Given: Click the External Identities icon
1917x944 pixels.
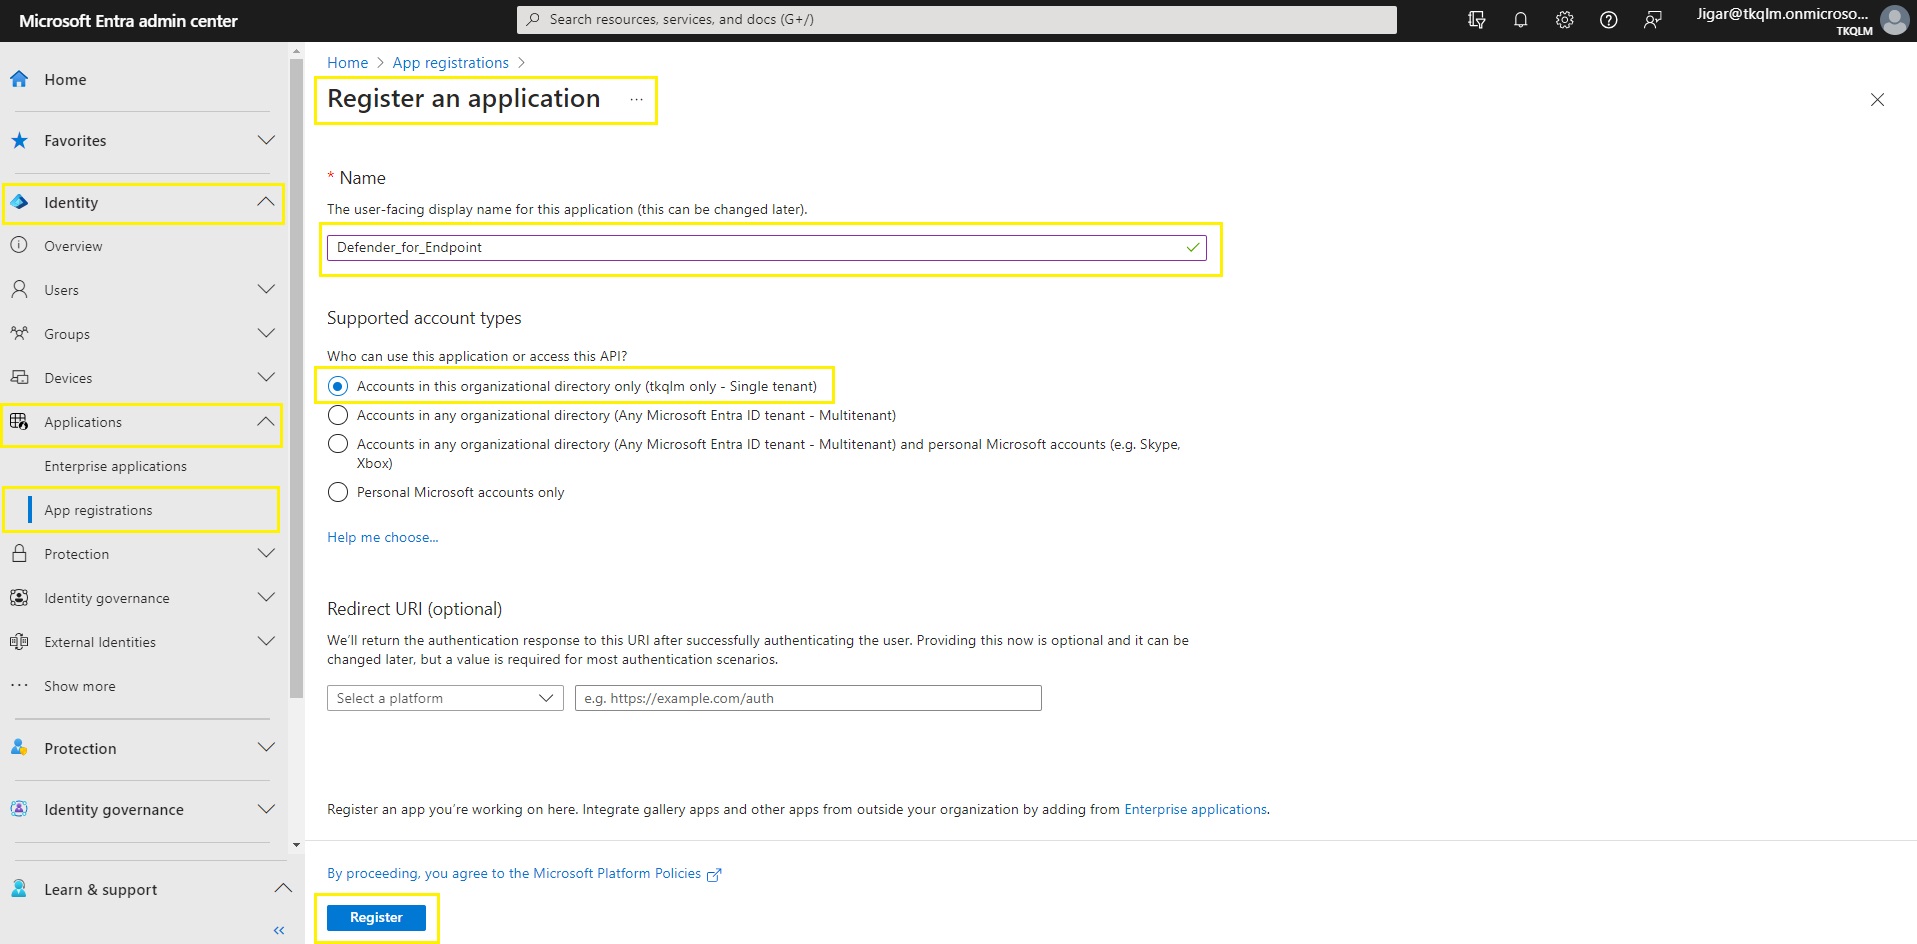Looking at the screenshot, I should pos(19,641).
